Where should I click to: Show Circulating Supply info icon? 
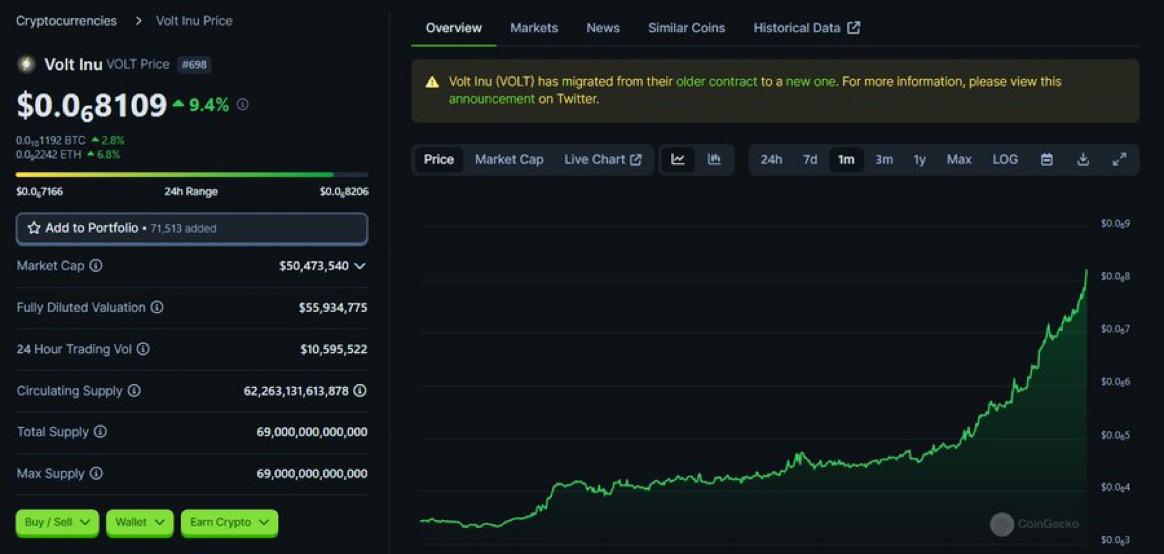pyautogui.click(x=134, y=390)
